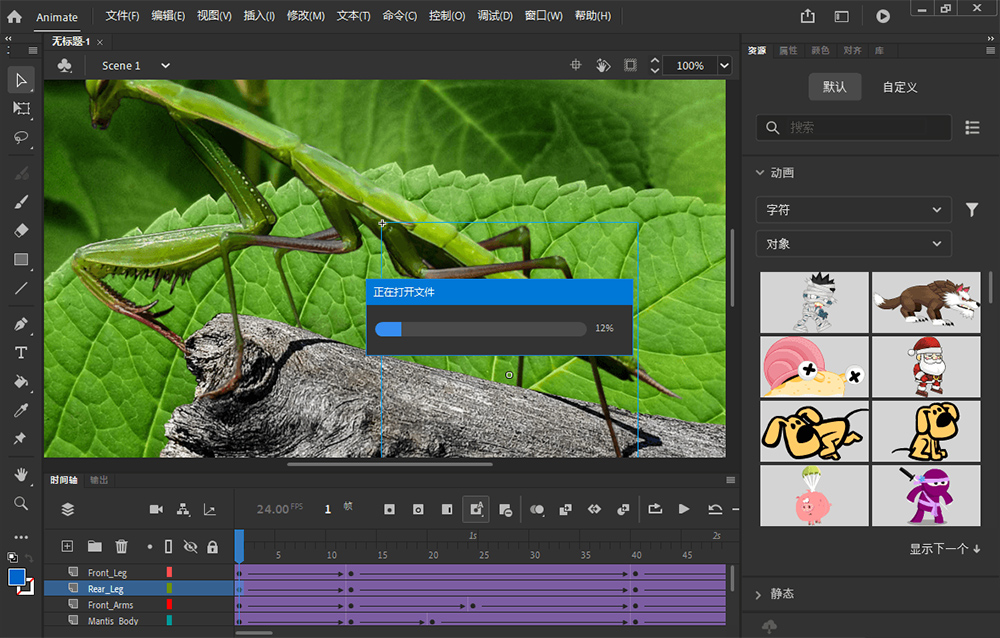Open the 修改 menu
This screenshot has width=1000, height=638.
click(305, 16)
